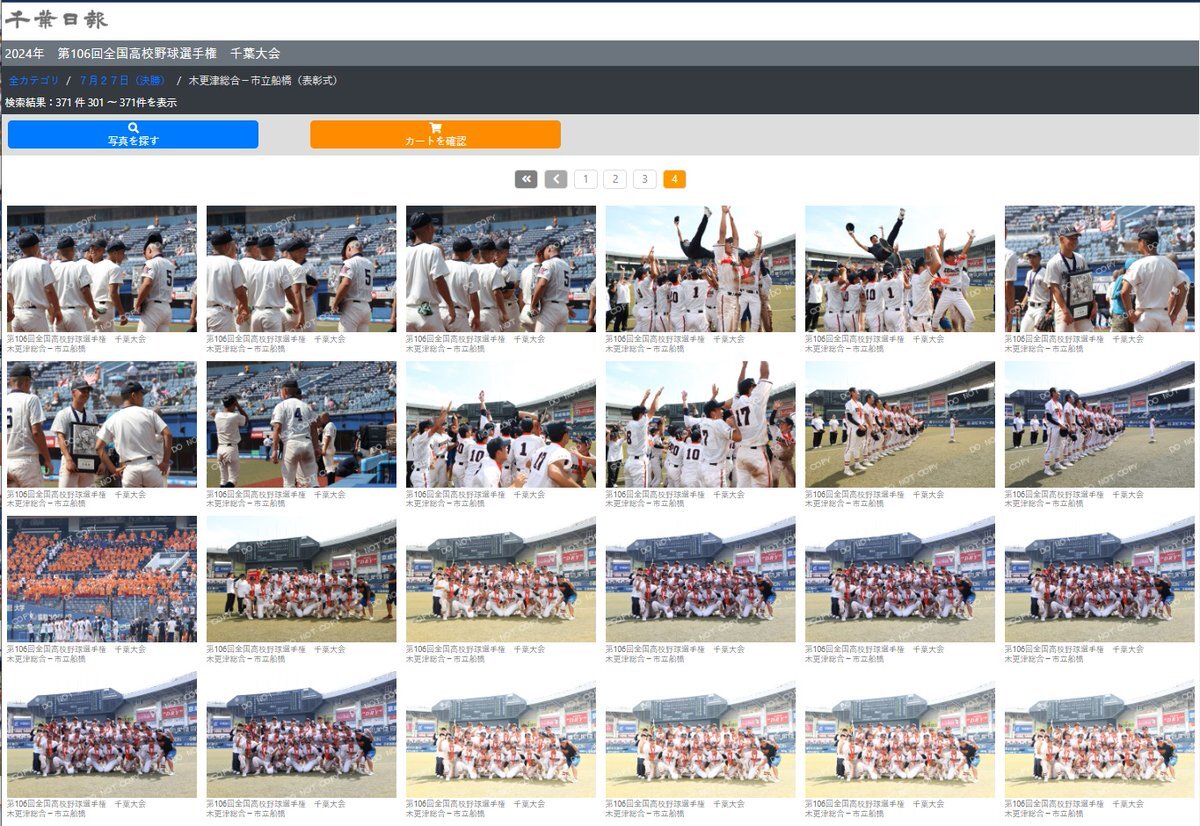Go to the first page with double-arrow button
1200x826 pixels.
526,179
